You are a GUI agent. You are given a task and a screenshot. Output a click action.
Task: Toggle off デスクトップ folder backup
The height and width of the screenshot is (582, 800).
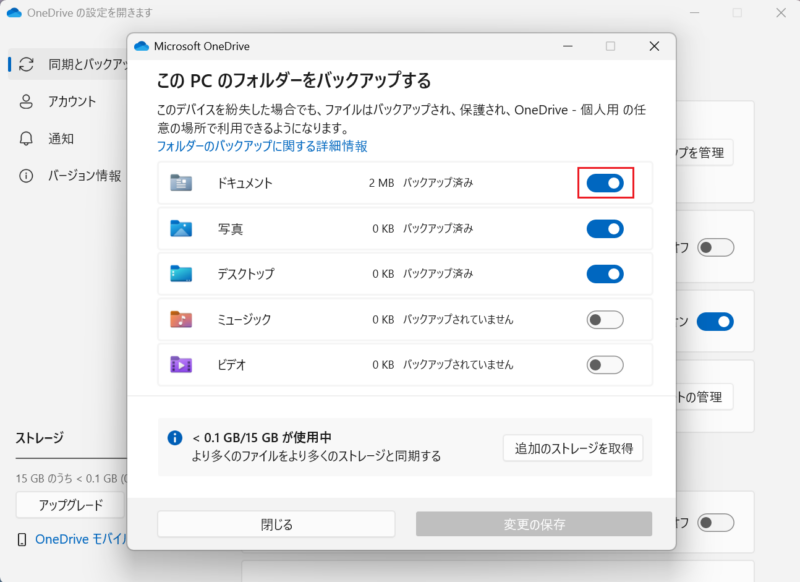pyautogui.click(x=605, y=274)
